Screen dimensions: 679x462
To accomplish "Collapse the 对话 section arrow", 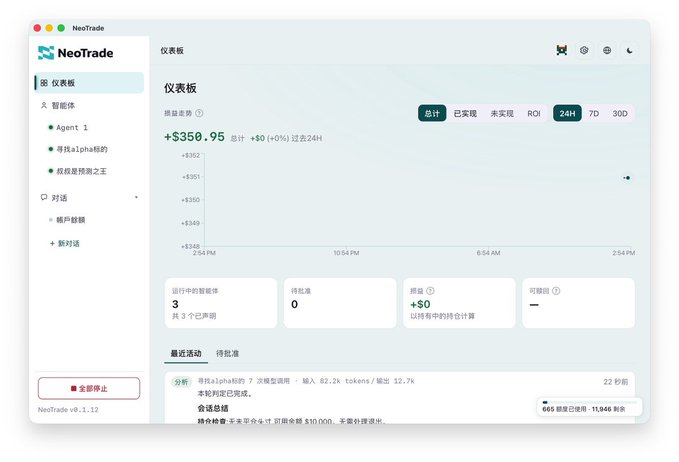I will pos(136,197).
